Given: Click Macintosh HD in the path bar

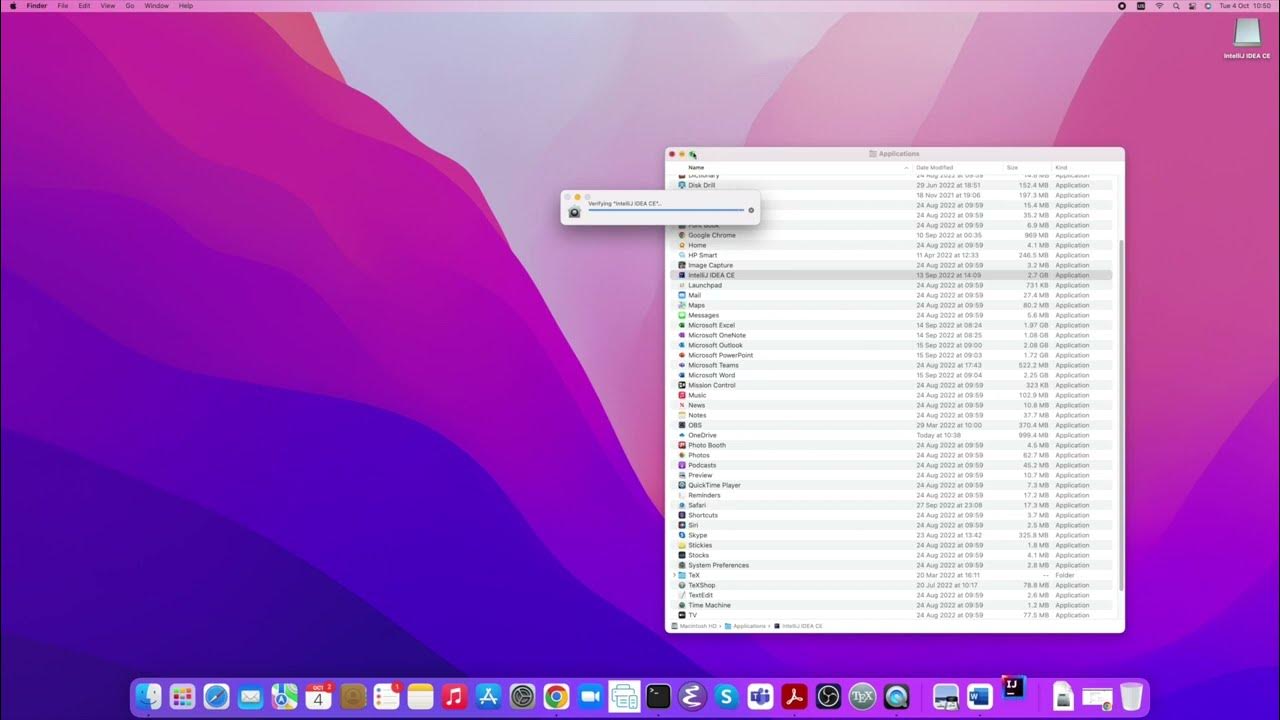Looking at the screenshot, I should click(695, 626).
